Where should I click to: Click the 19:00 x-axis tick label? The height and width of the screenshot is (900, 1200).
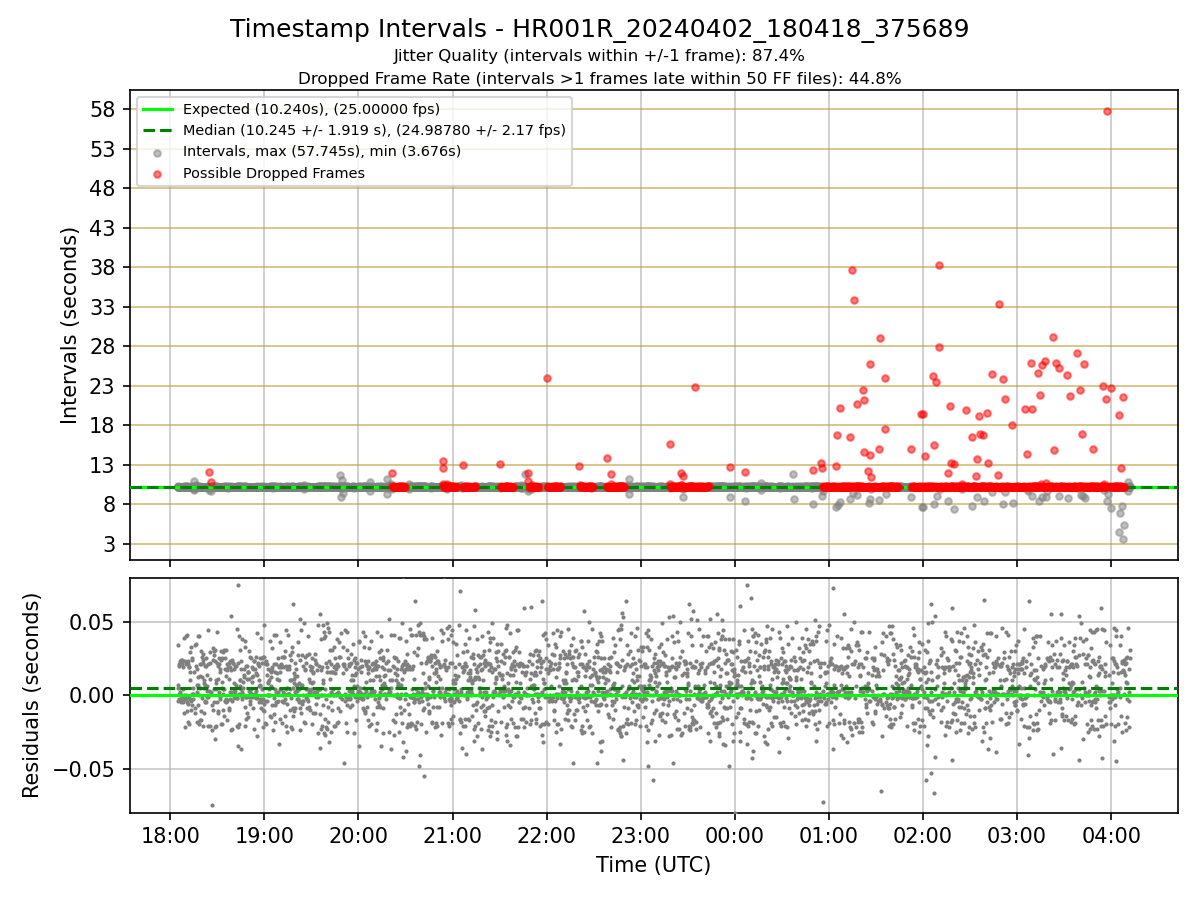pyautogui.click(x=264, y=834)
